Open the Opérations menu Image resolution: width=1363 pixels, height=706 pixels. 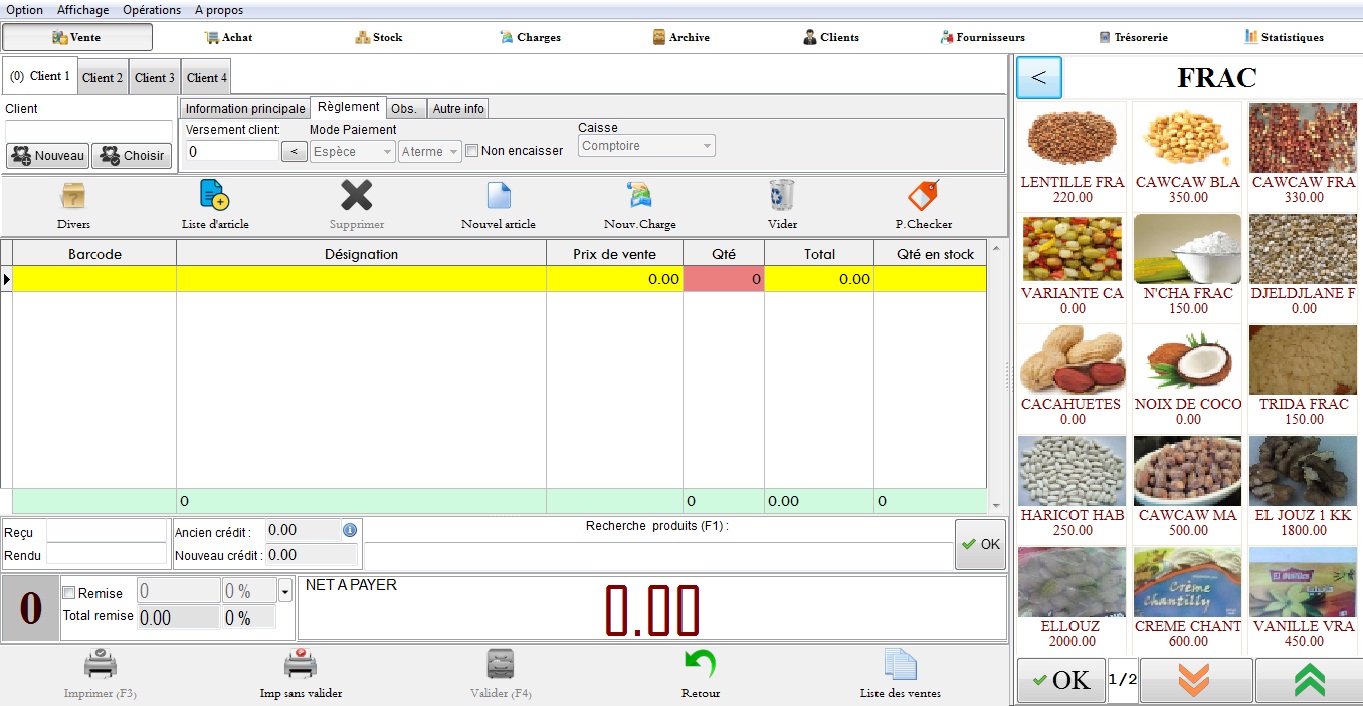pos(152,10)
